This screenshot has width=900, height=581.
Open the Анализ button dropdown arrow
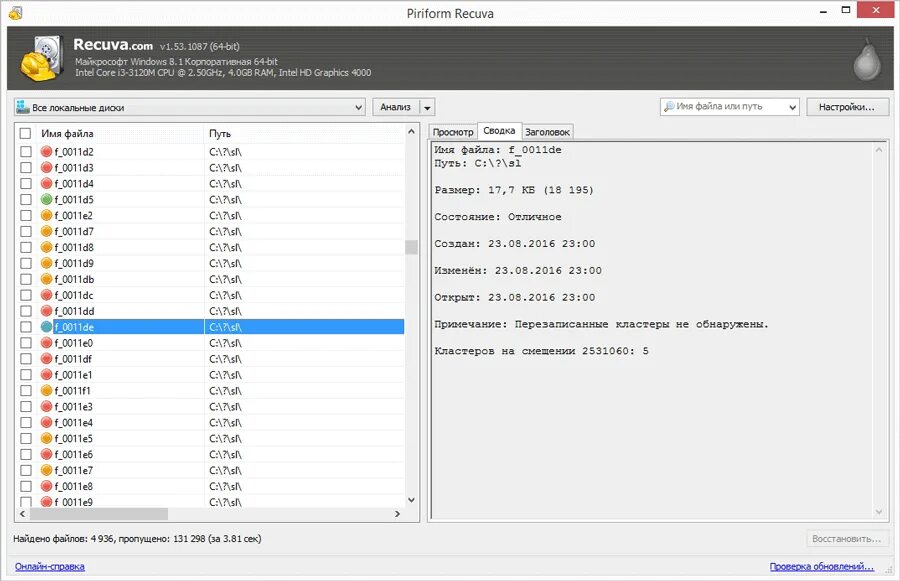tap(427, 107)
